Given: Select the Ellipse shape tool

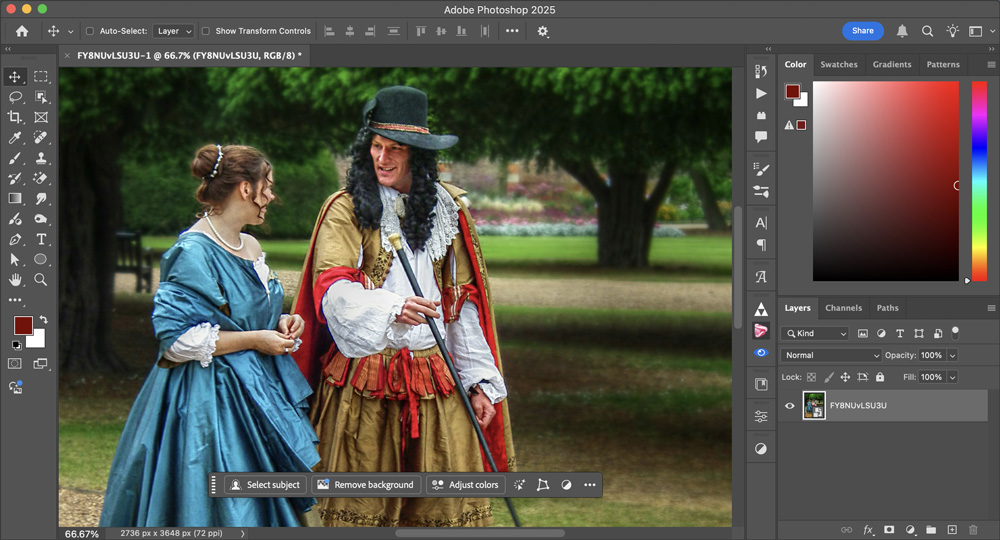Looking at the screenshot, I should coord(41,259).
